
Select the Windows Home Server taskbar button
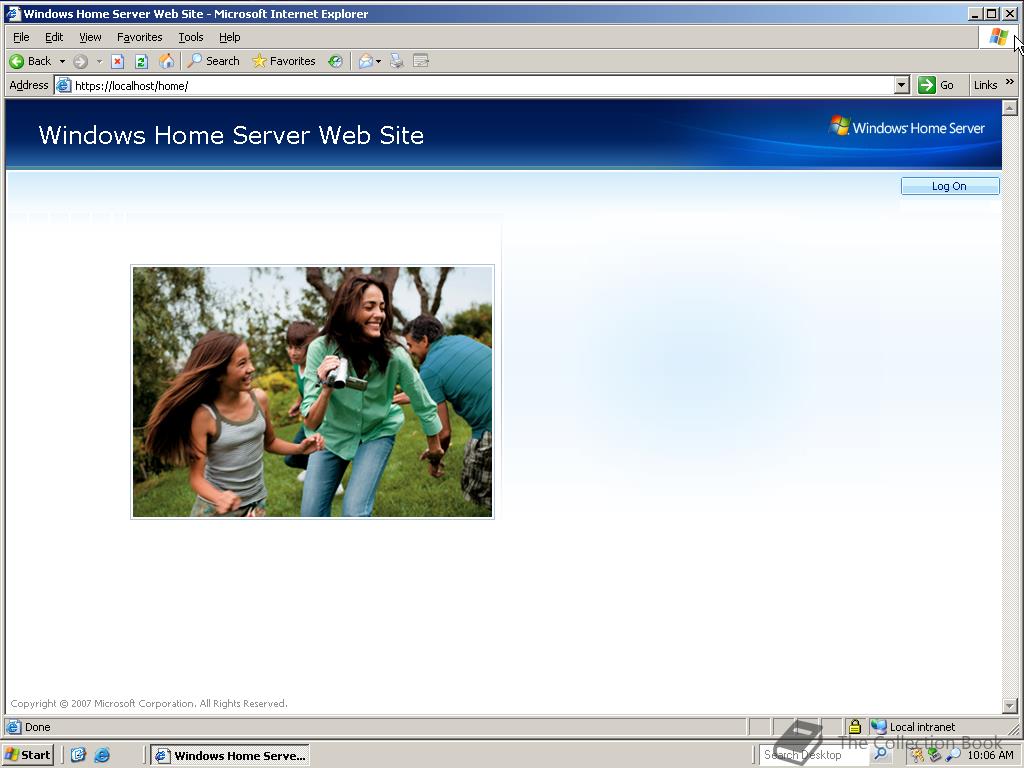tap(230, 756)
